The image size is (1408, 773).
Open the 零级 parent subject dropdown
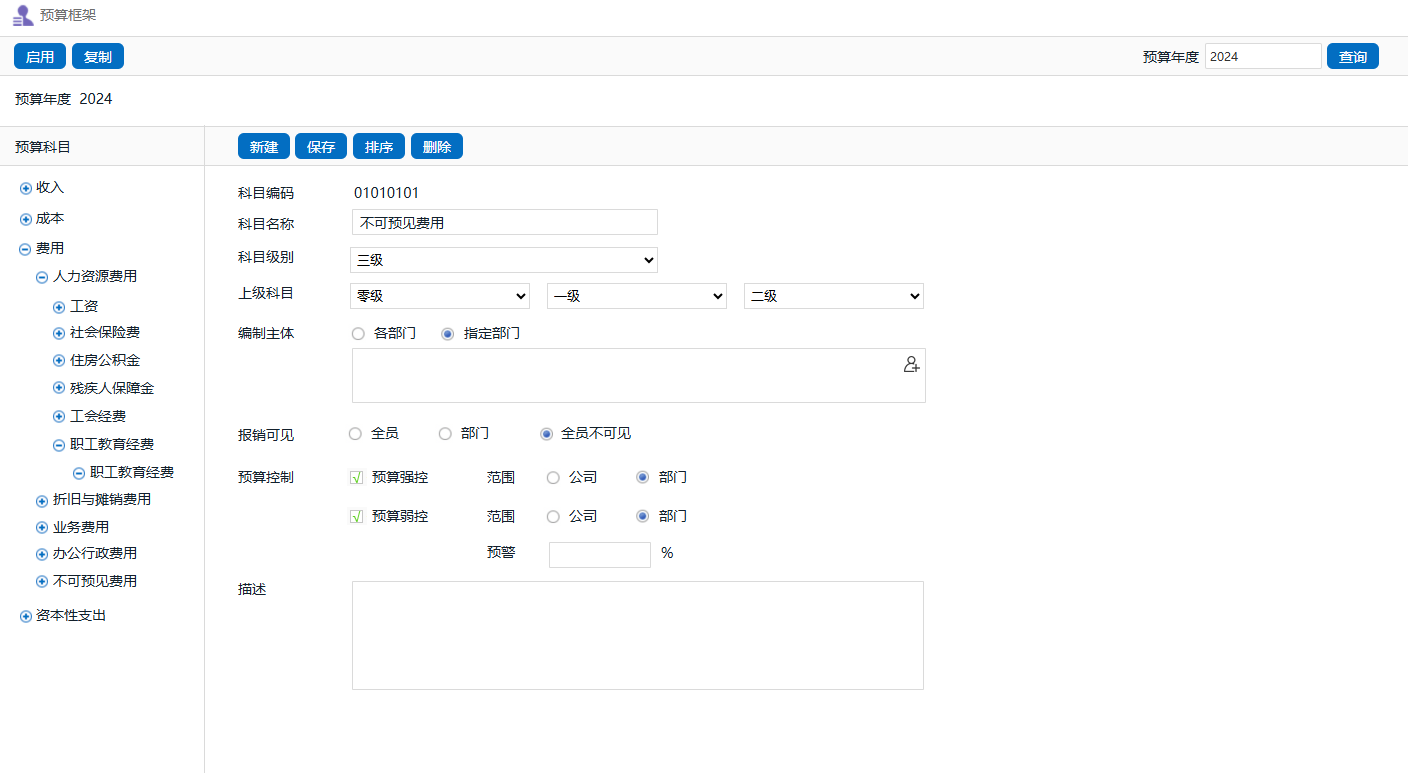pyautogui.click(x=440, y=296)
